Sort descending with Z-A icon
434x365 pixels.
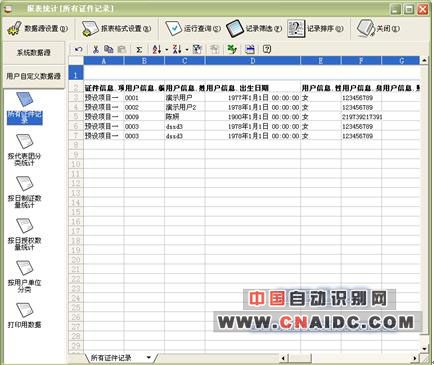pos(177,49)
